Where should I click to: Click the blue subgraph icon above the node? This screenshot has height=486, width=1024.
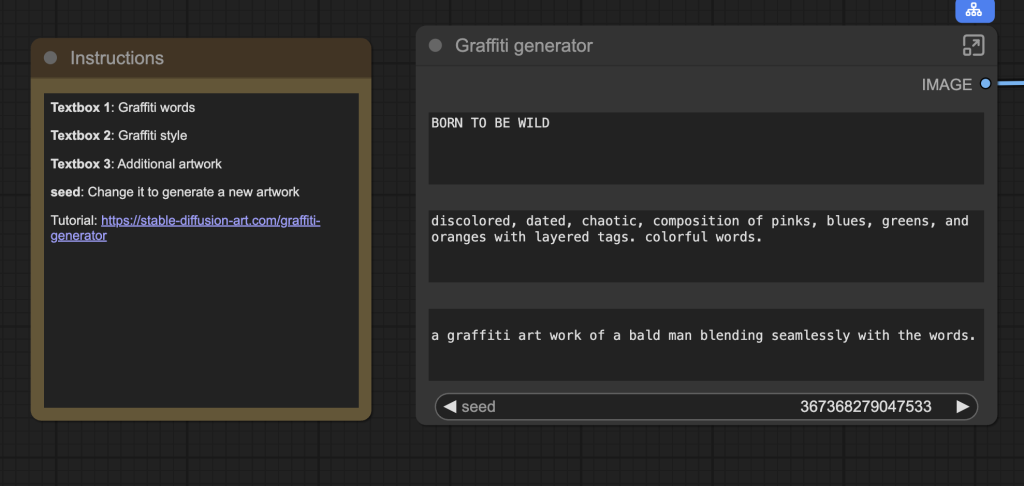click(973, 9)
